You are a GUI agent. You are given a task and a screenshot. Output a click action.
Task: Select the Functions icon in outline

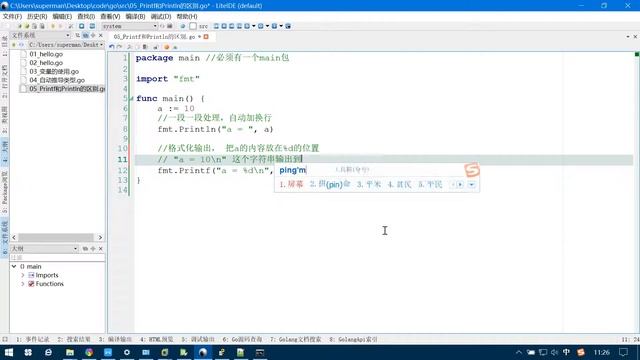(31, 284)
